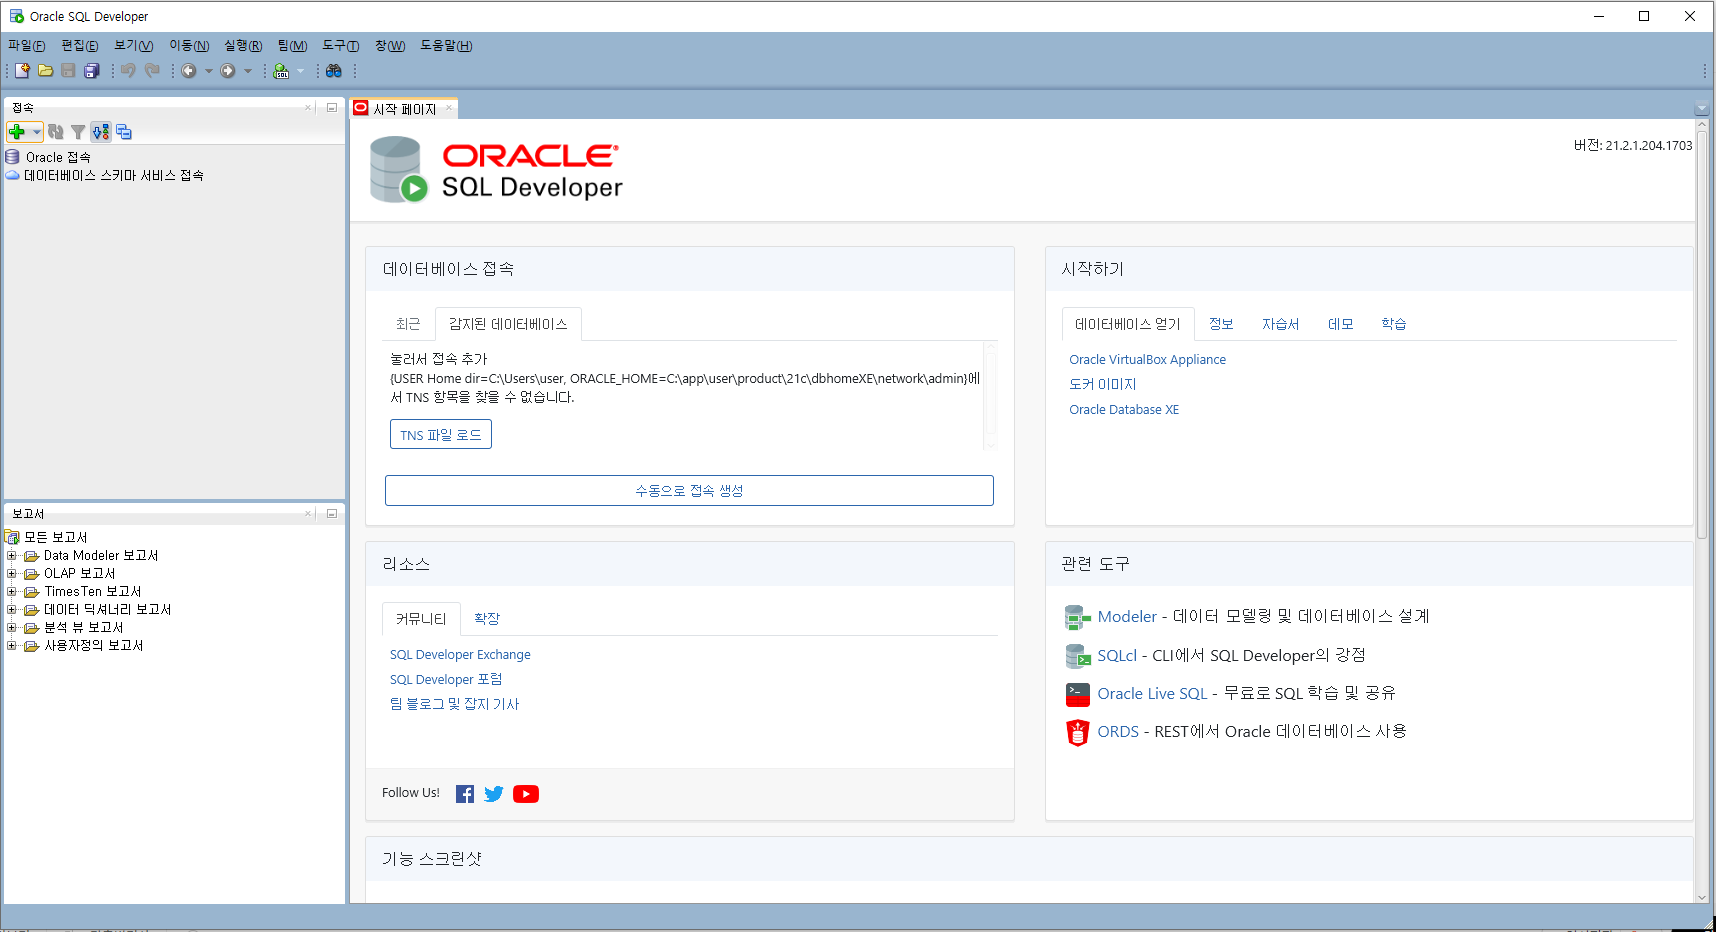Click the TNS 파일 로드 button
Viewport: 1716px width, 932px height.
(441, 435)
